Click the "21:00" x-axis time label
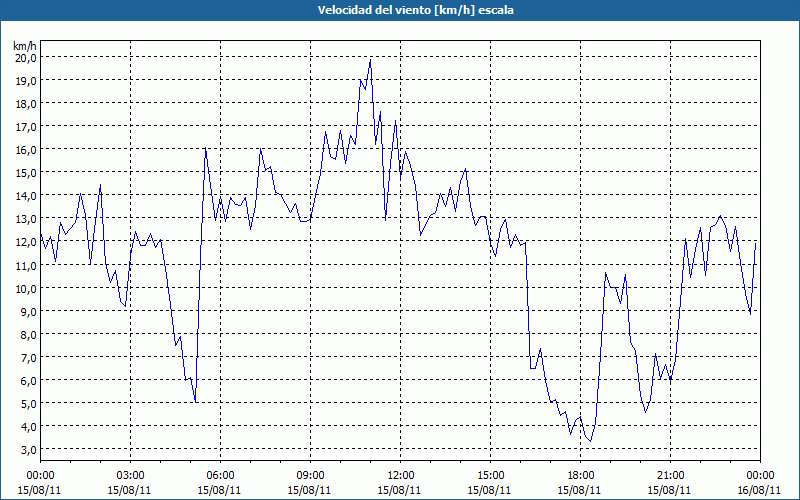 (670, 476)
